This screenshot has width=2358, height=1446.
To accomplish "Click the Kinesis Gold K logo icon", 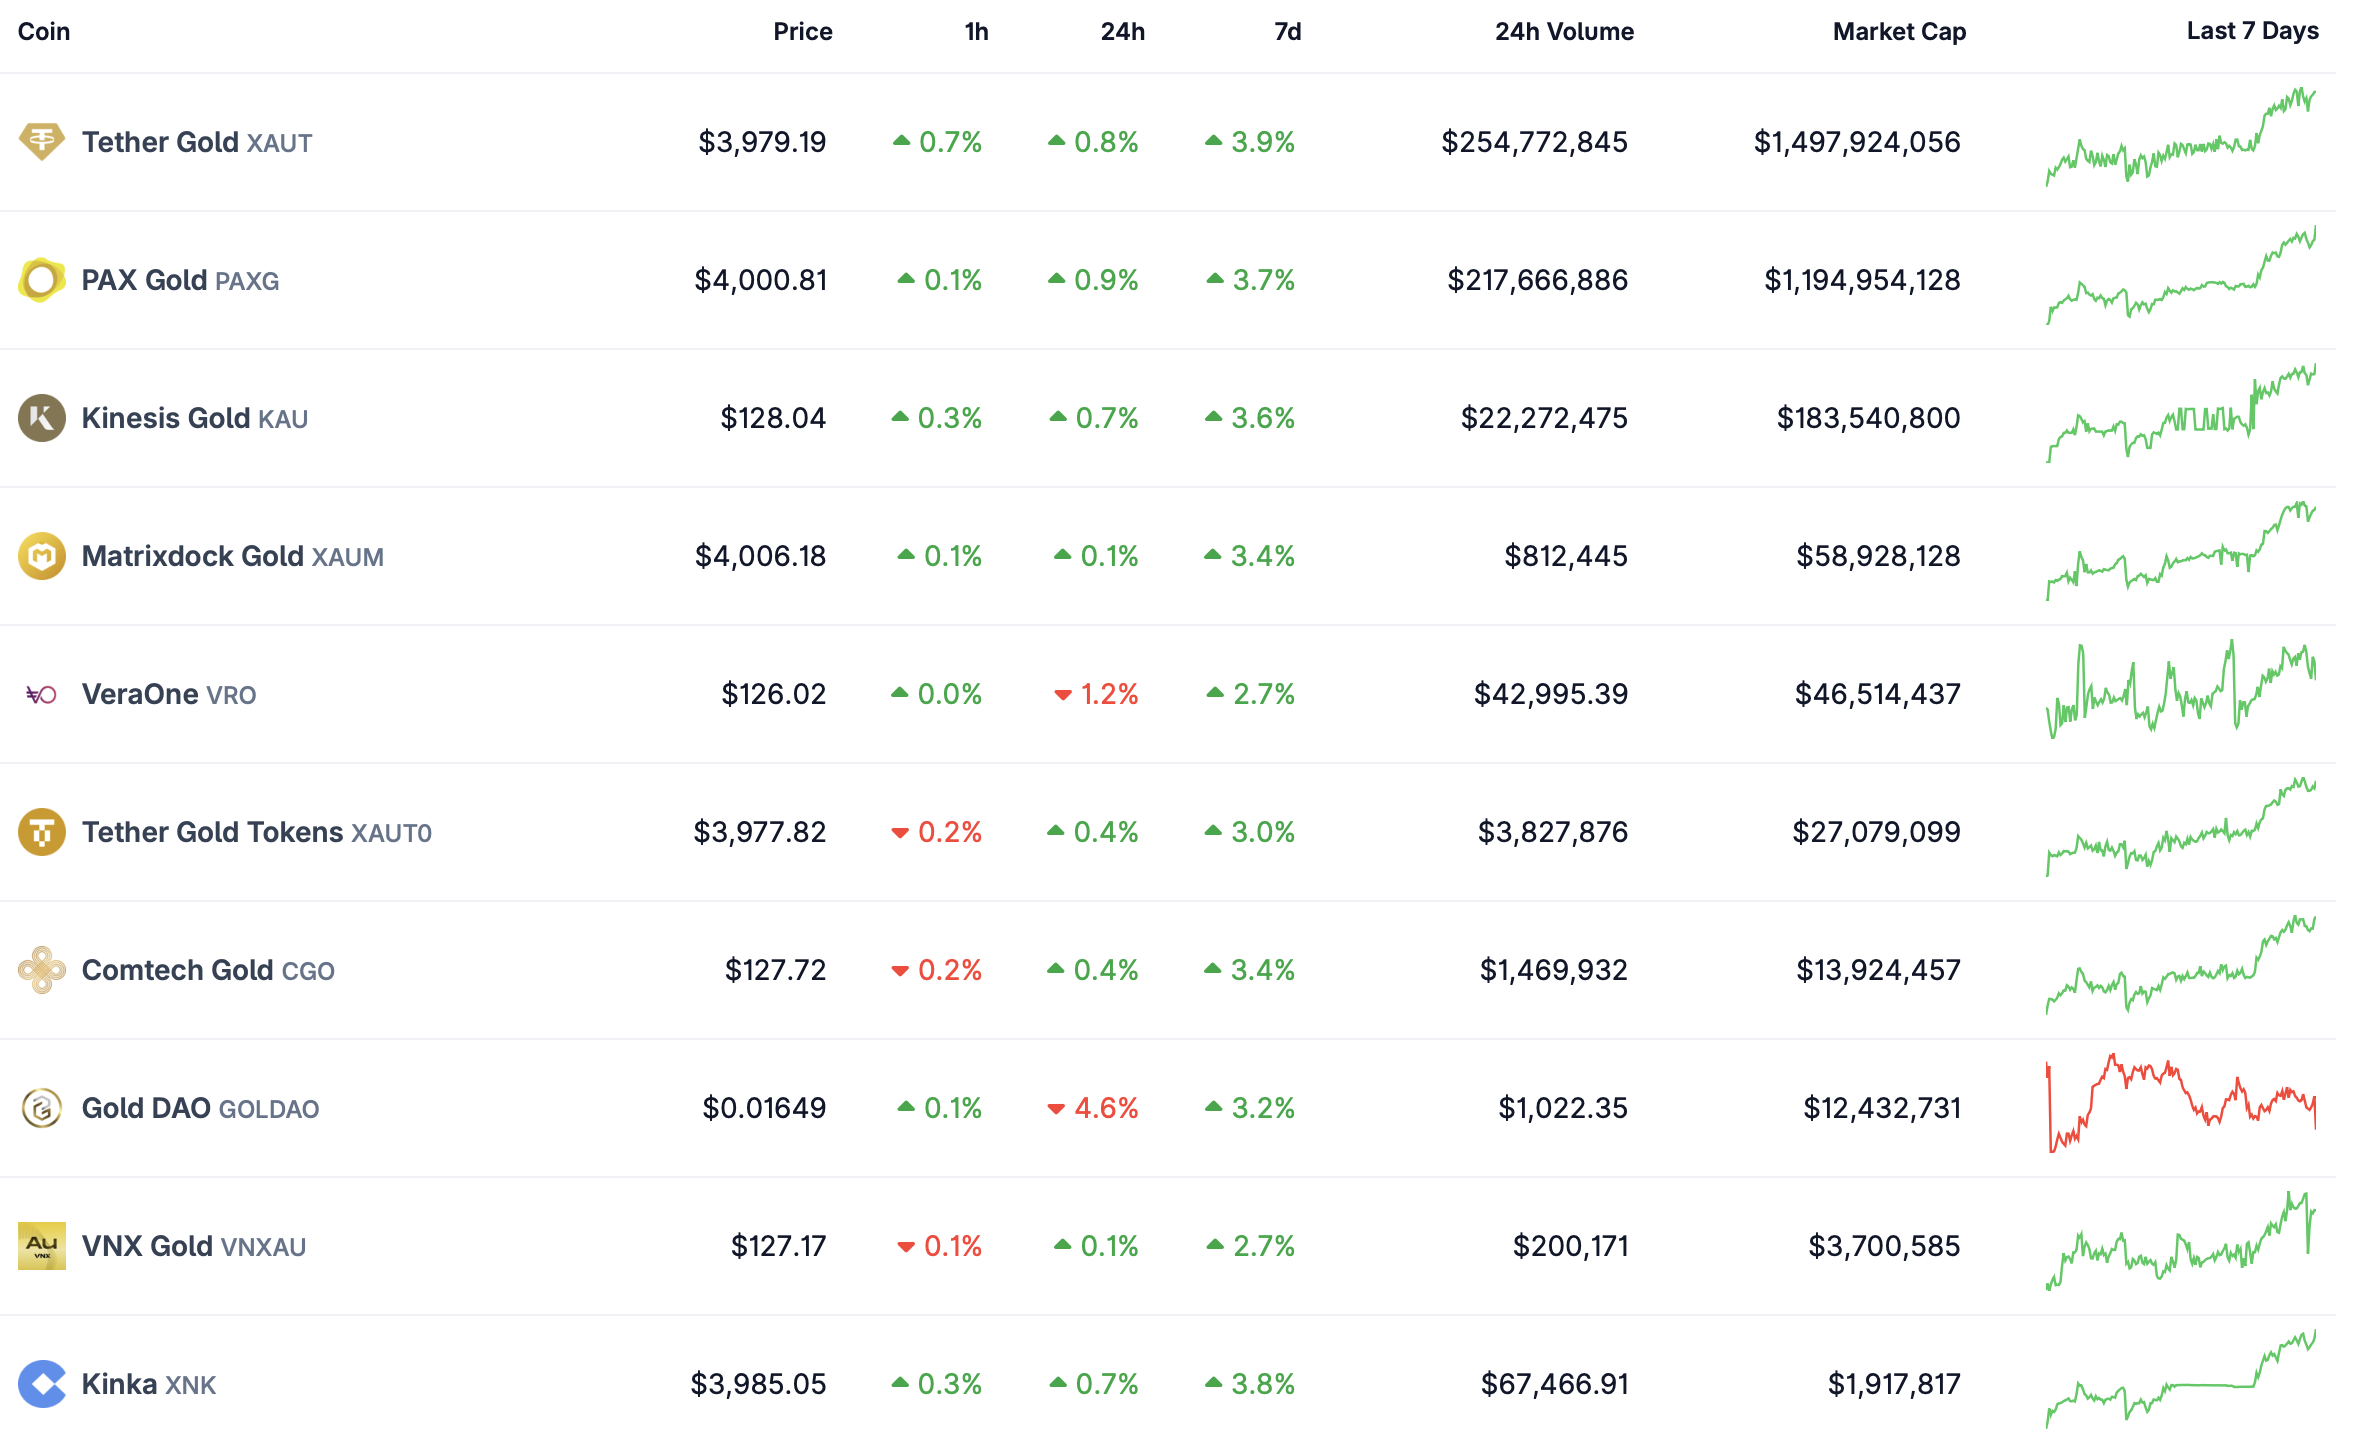I will coord(41,418).
